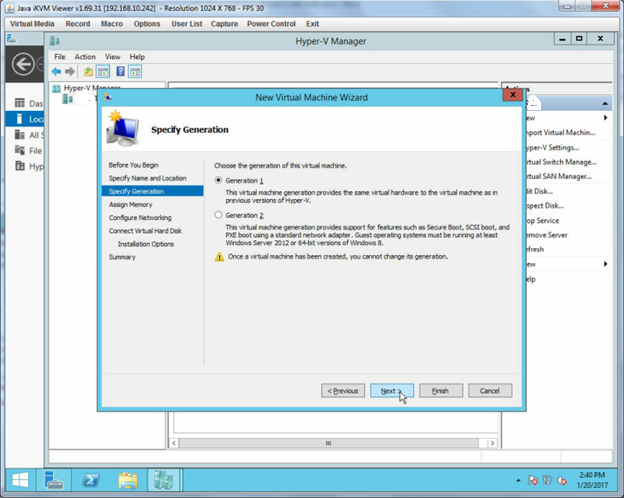Screen dimensions: 624x498
Task: Open the Capture menu
Action: click(x=224, y=24)
